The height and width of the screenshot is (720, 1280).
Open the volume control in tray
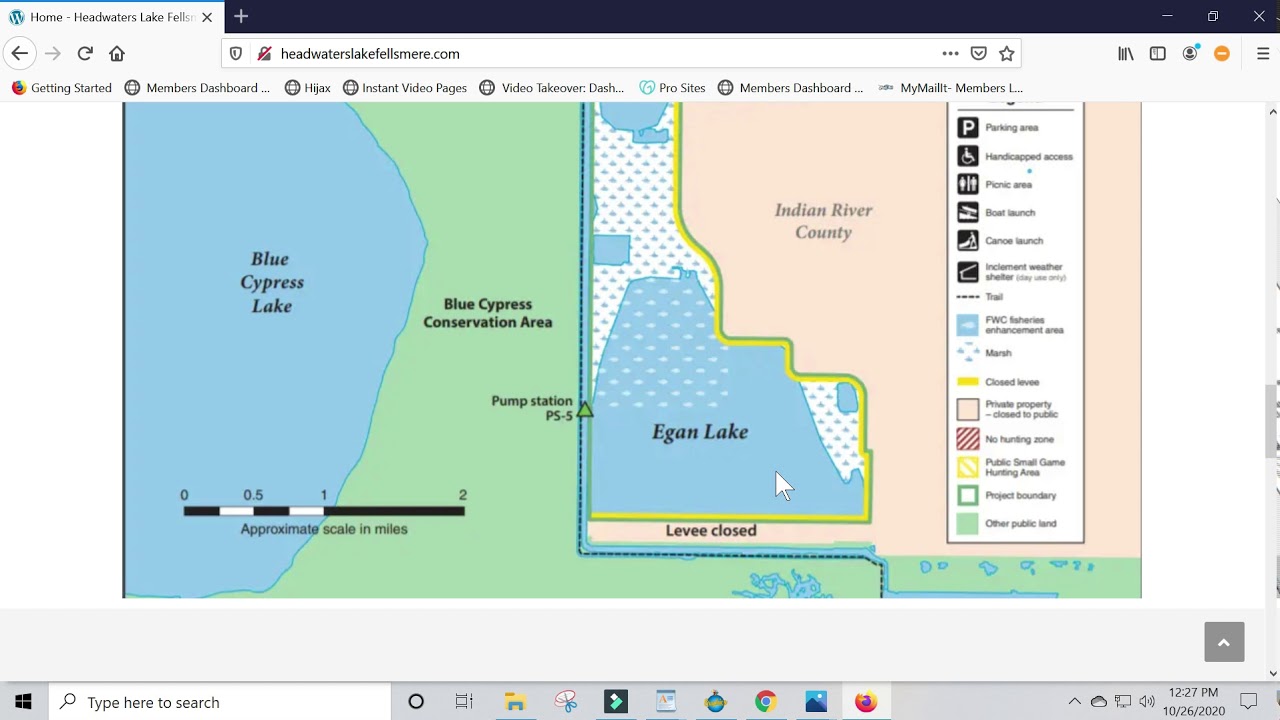(1147, 702)
